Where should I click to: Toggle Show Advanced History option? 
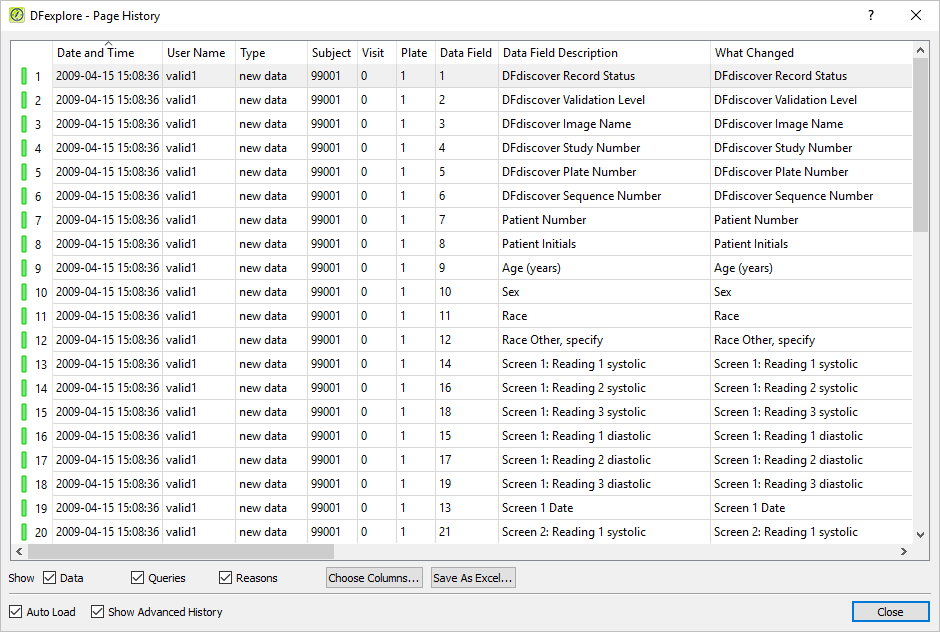coord(97,612)
